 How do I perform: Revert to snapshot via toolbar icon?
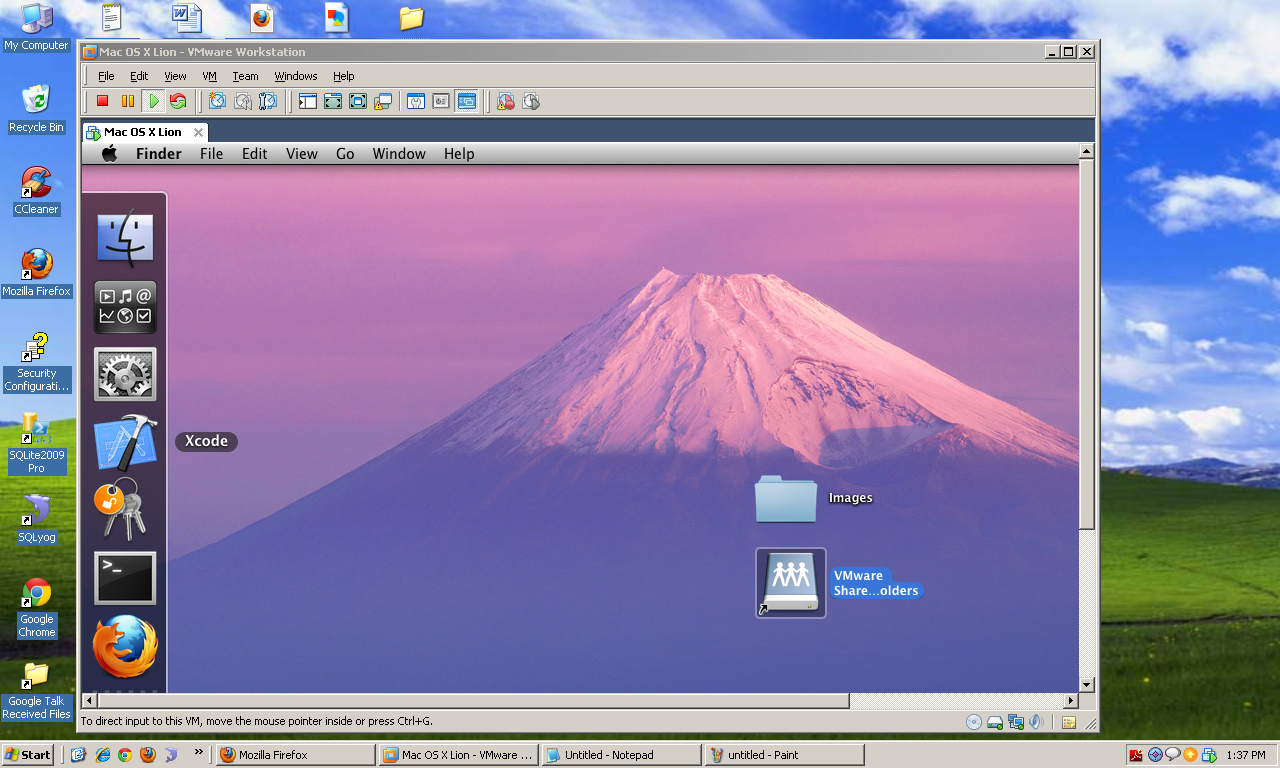[x=243, y=101]
